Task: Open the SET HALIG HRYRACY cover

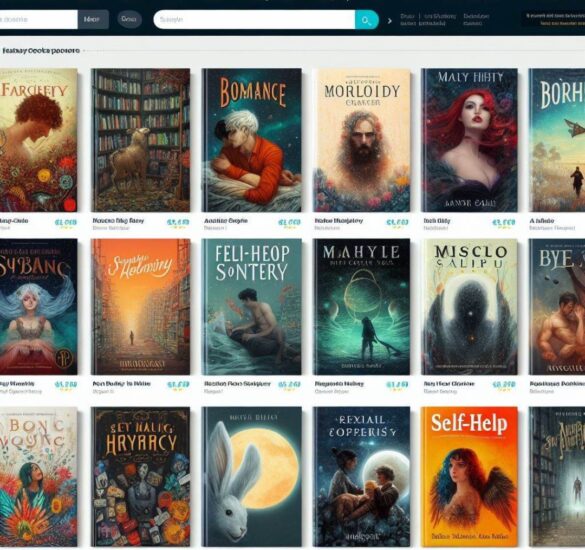Action: coord(140,477)
